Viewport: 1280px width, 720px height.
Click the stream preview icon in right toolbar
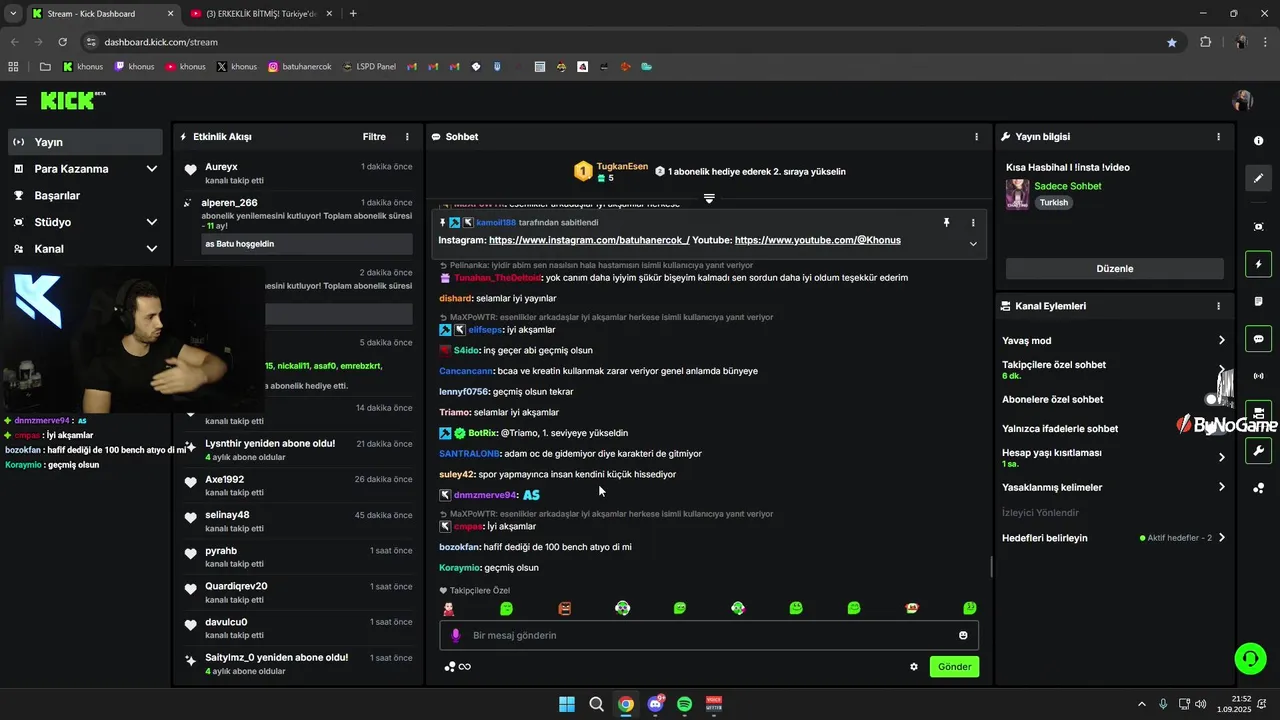click(x=1259, y=227)
